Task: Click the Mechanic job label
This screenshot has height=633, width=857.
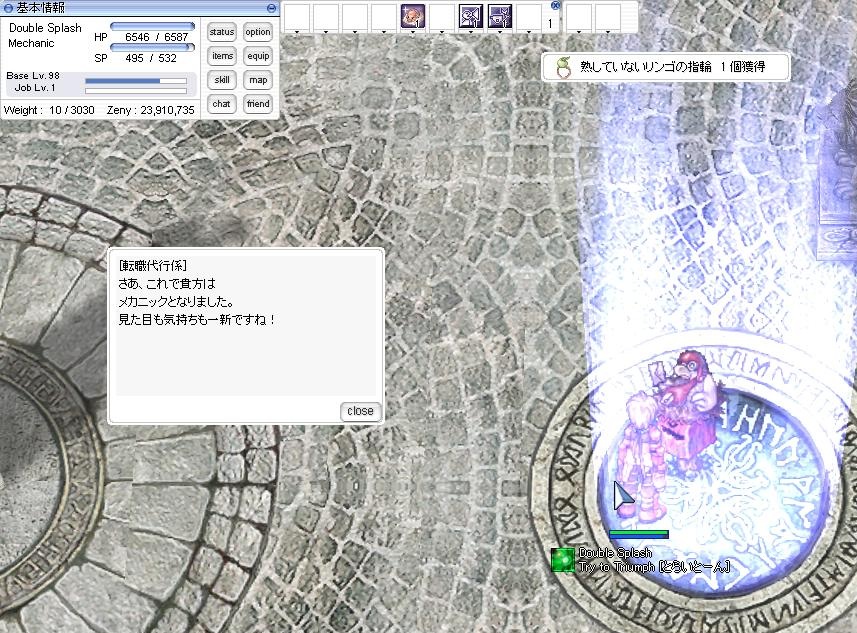Action: pos(31,43)
